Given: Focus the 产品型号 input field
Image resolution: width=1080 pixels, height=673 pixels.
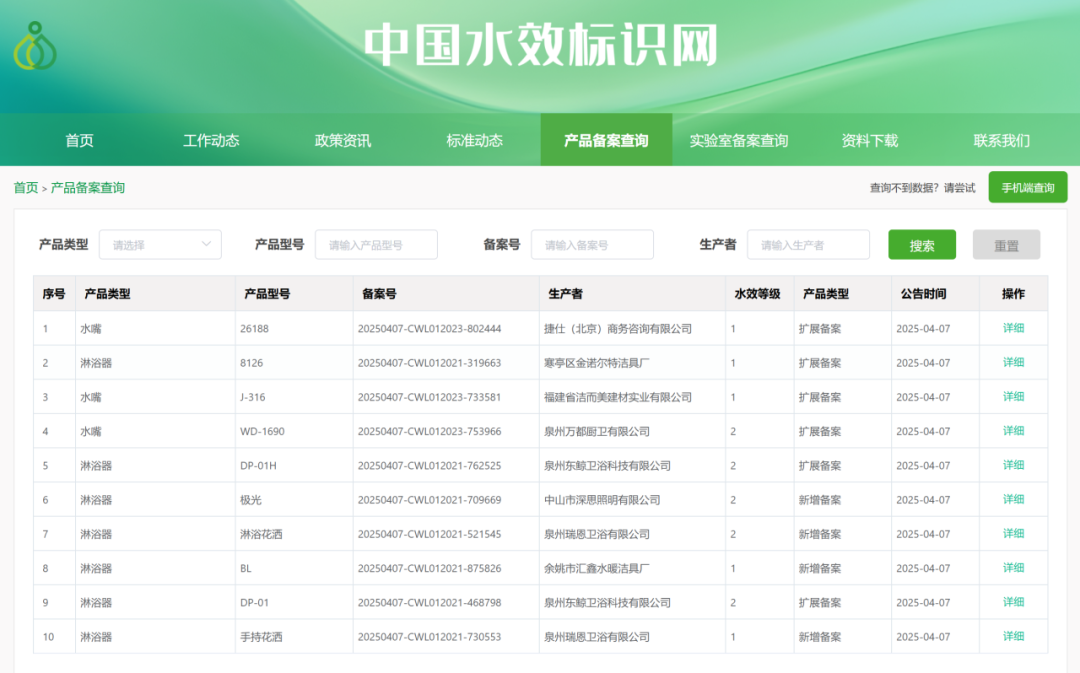Looking at the screenshot, I should coord(376,245).
